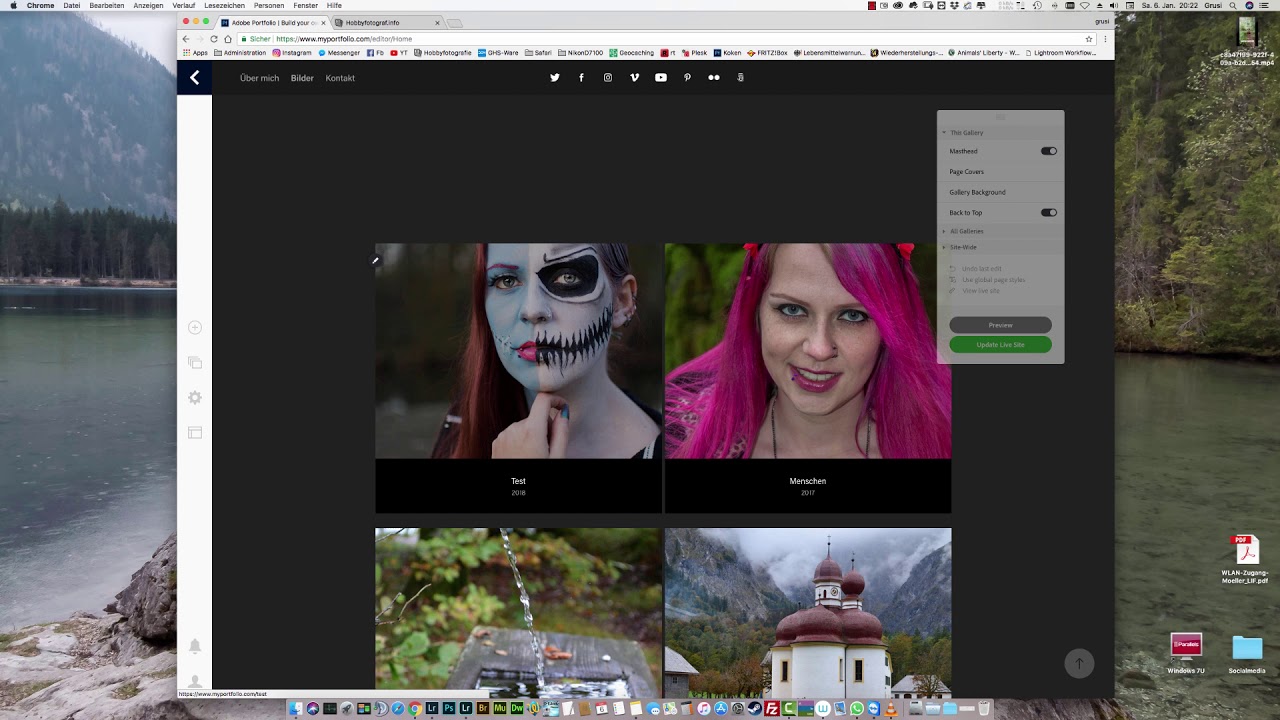1280x720 pixels.
Task: Select the WLAN-Zugang PDF on desktop
Action: coord(1245,560)
